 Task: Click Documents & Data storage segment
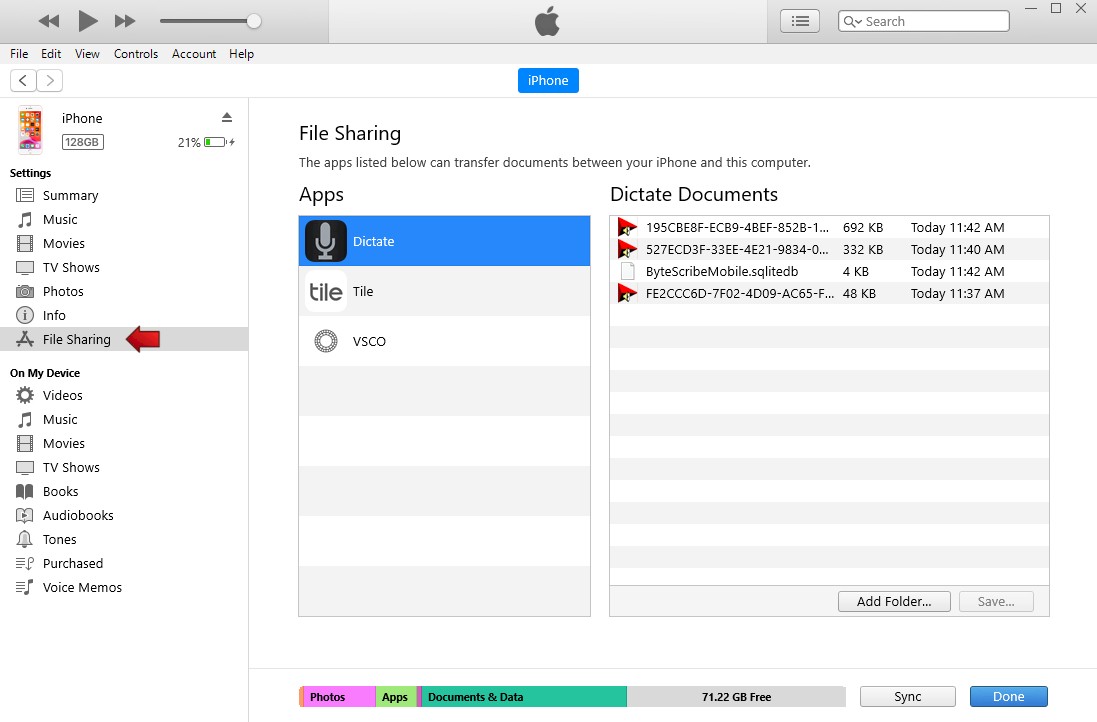tap(524, 697)
